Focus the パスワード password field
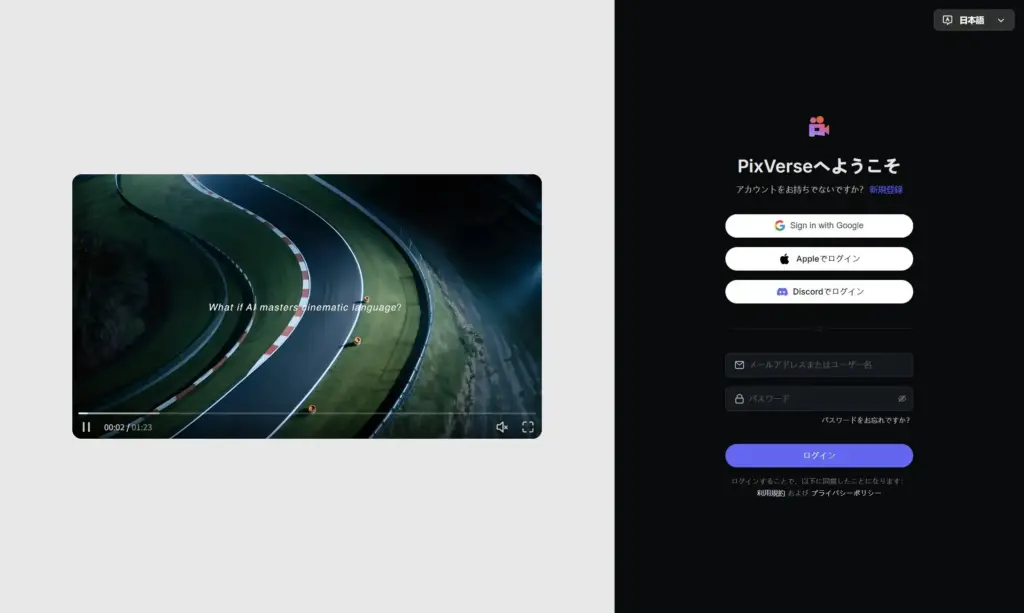The height and width of the screenshot is (613, 1024). pyautogui.click(x=819, y=398)
